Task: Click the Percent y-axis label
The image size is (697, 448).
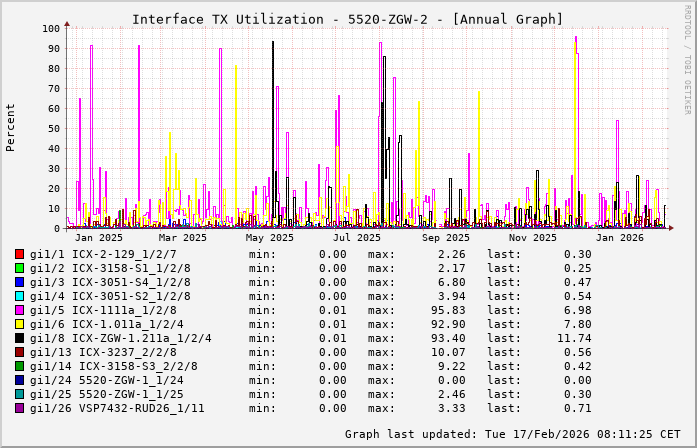Action: (x=11, y=128)
